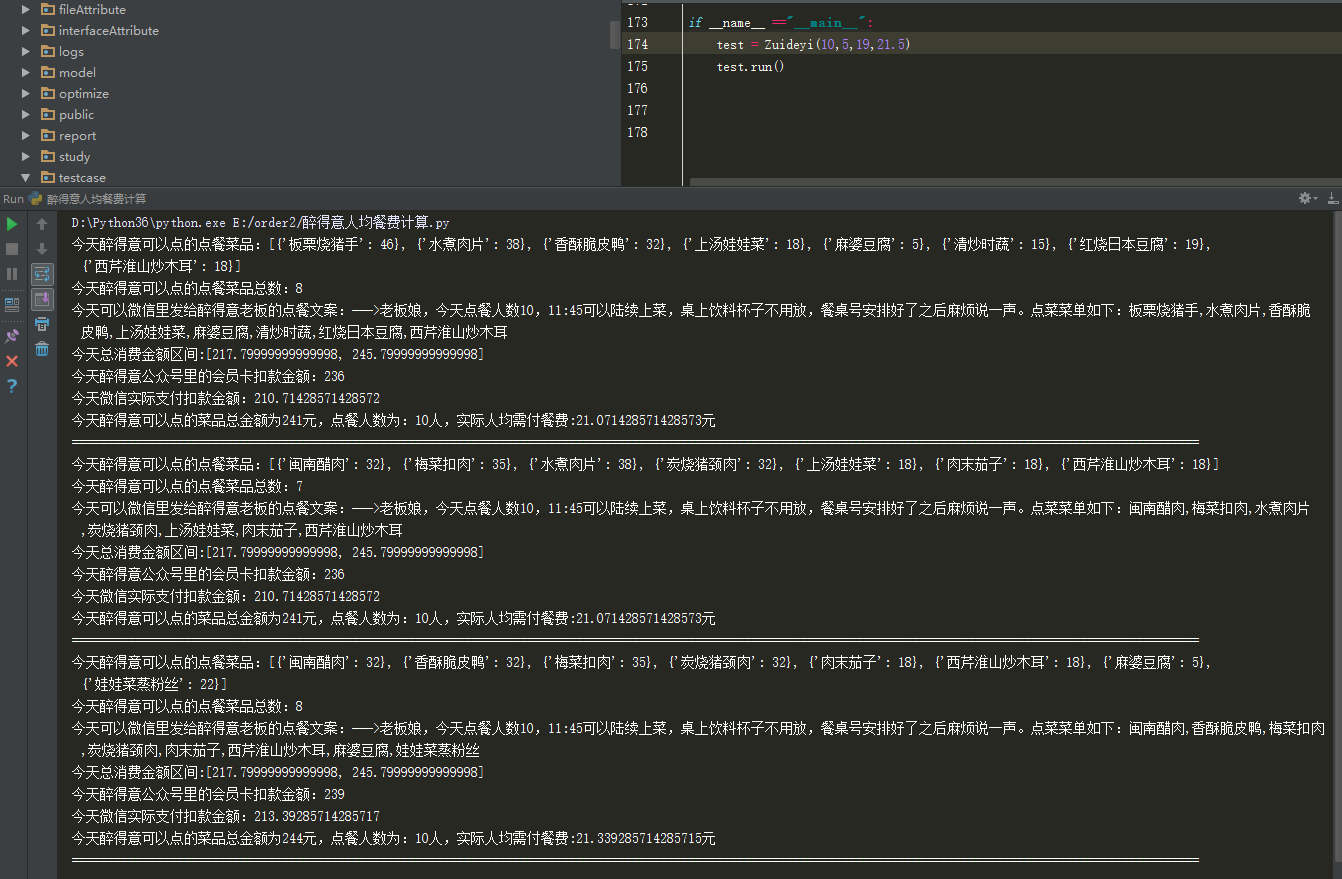Pause the console output
This screenshot has height=879, width=1342.
(x=12, y=273)
